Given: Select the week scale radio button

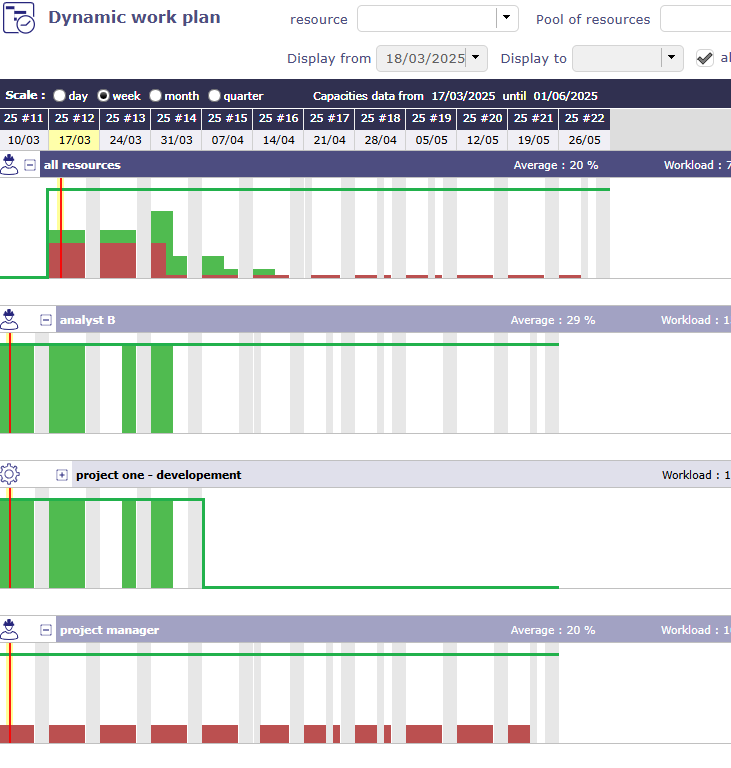Looking at the screenshot, I should click(103, 96).
